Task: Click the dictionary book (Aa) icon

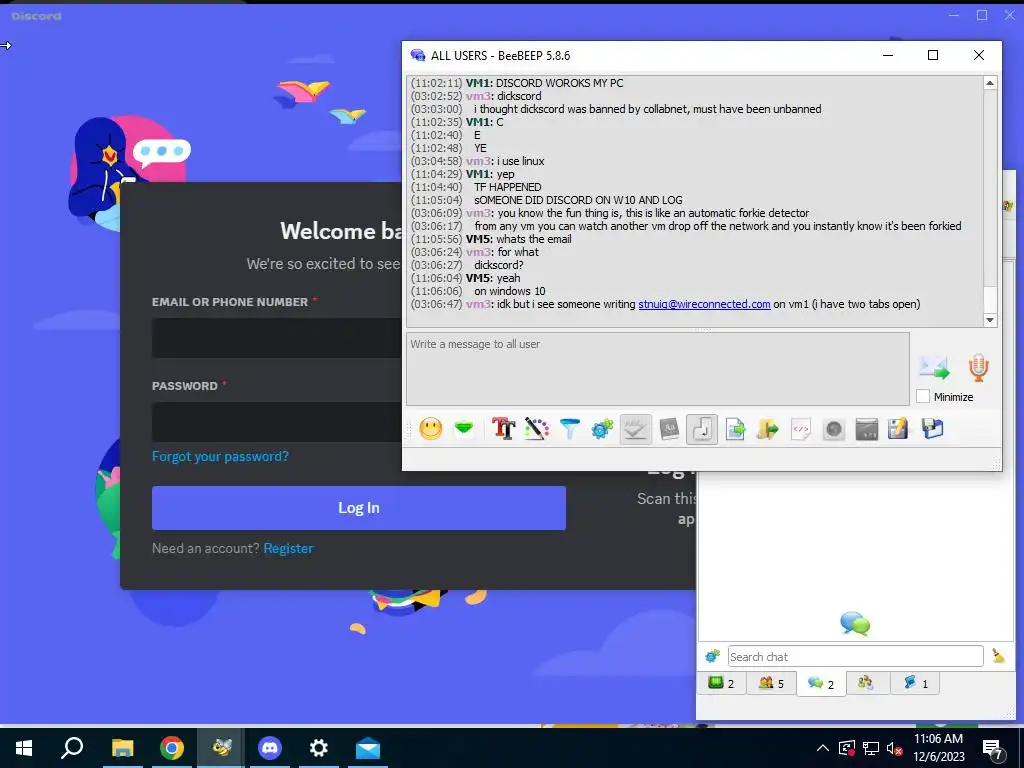Action: (669, 429)
